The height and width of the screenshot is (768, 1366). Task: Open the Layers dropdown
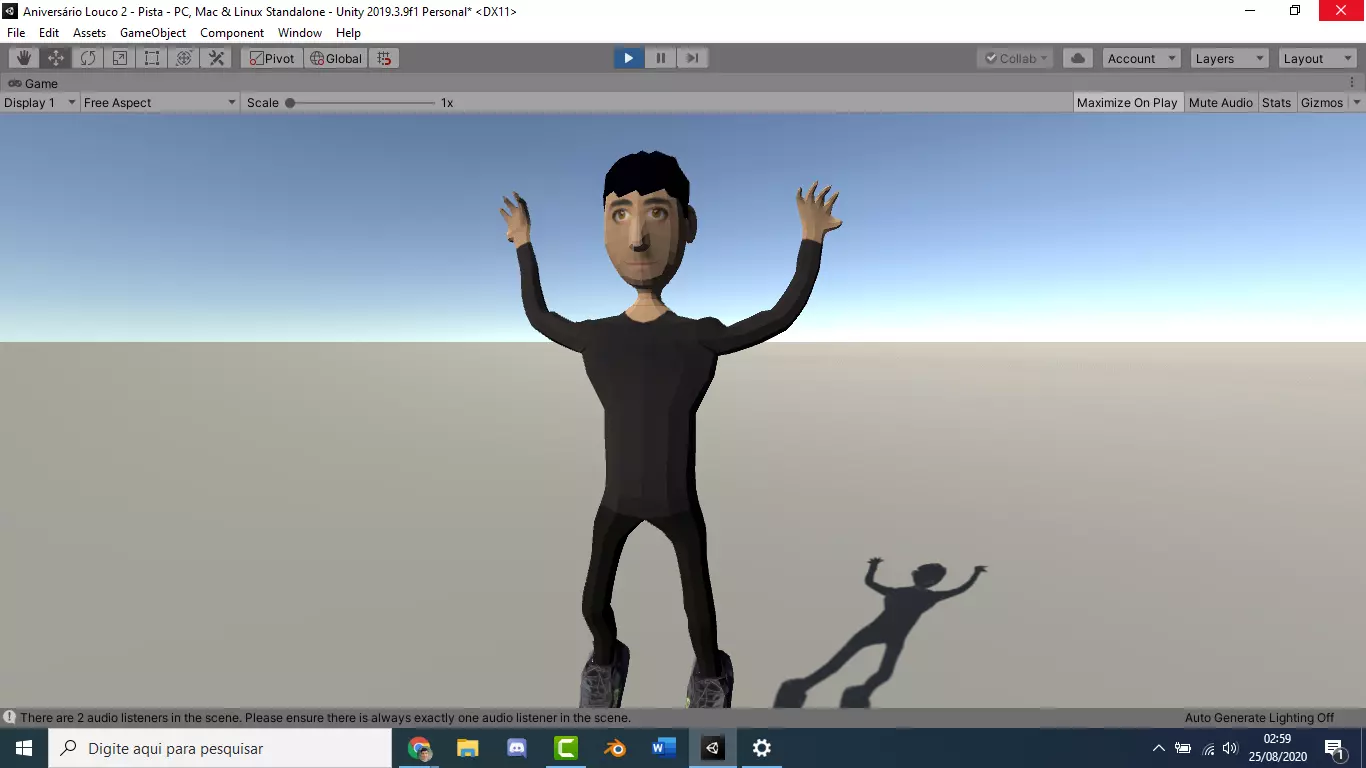pos(1229,58)
